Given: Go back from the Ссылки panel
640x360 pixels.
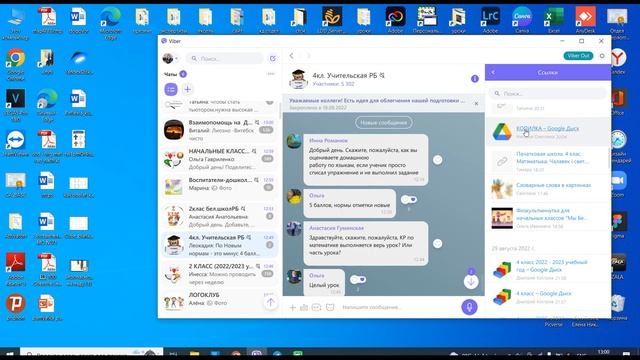Looking at the screenshot, I should 493,72.
